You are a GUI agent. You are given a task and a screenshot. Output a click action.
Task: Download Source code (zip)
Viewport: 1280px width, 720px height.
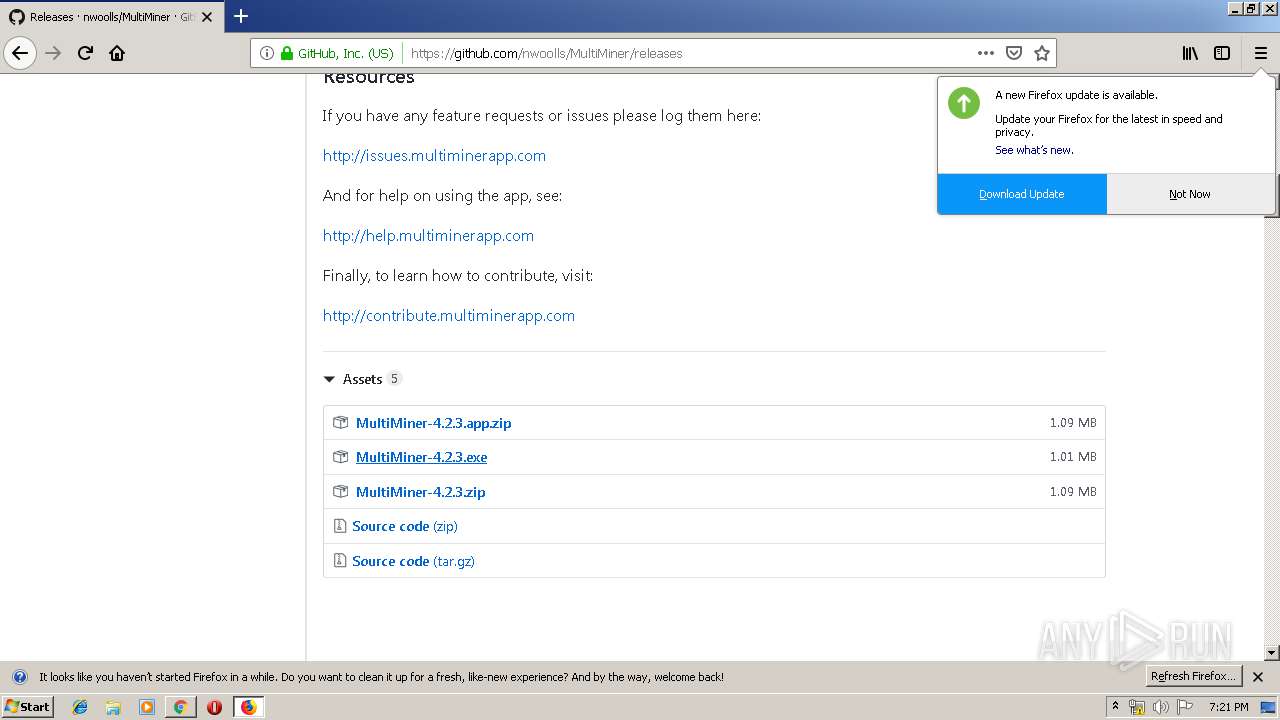(404, 526)
